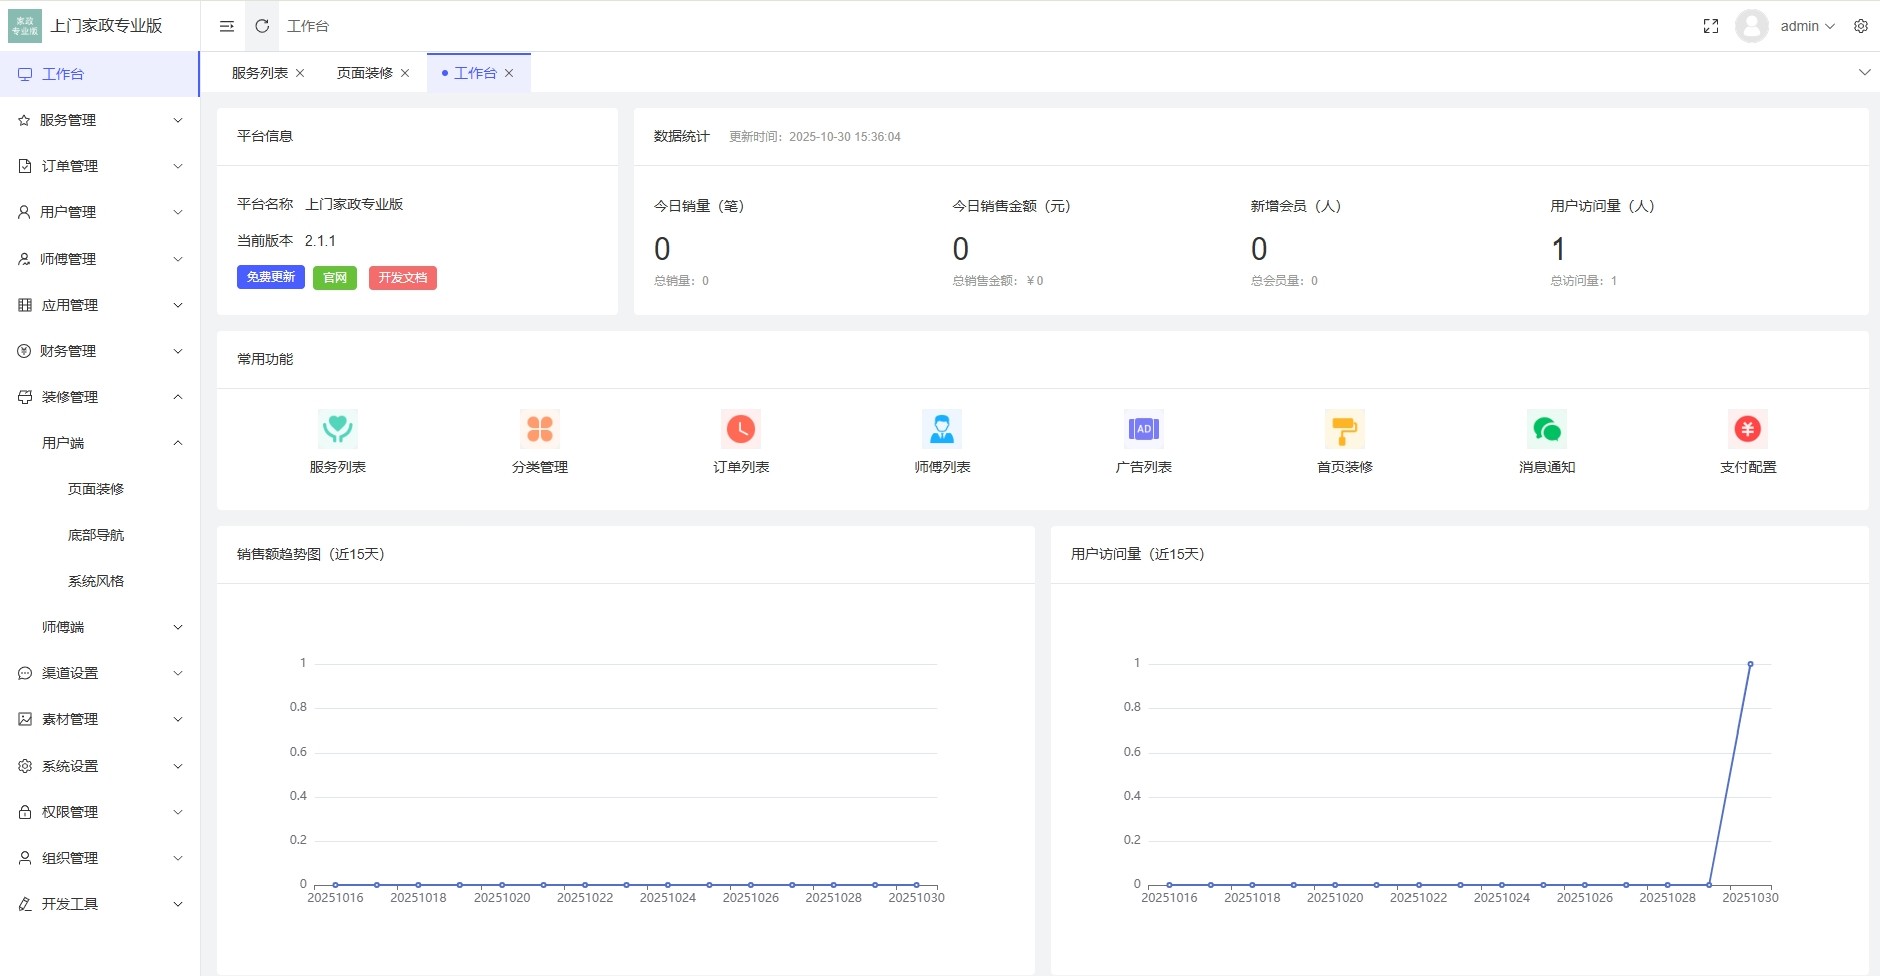Open the 服务列表 shortcut icon
Screen dimensions: 1880x976
[x=338, y=429]
